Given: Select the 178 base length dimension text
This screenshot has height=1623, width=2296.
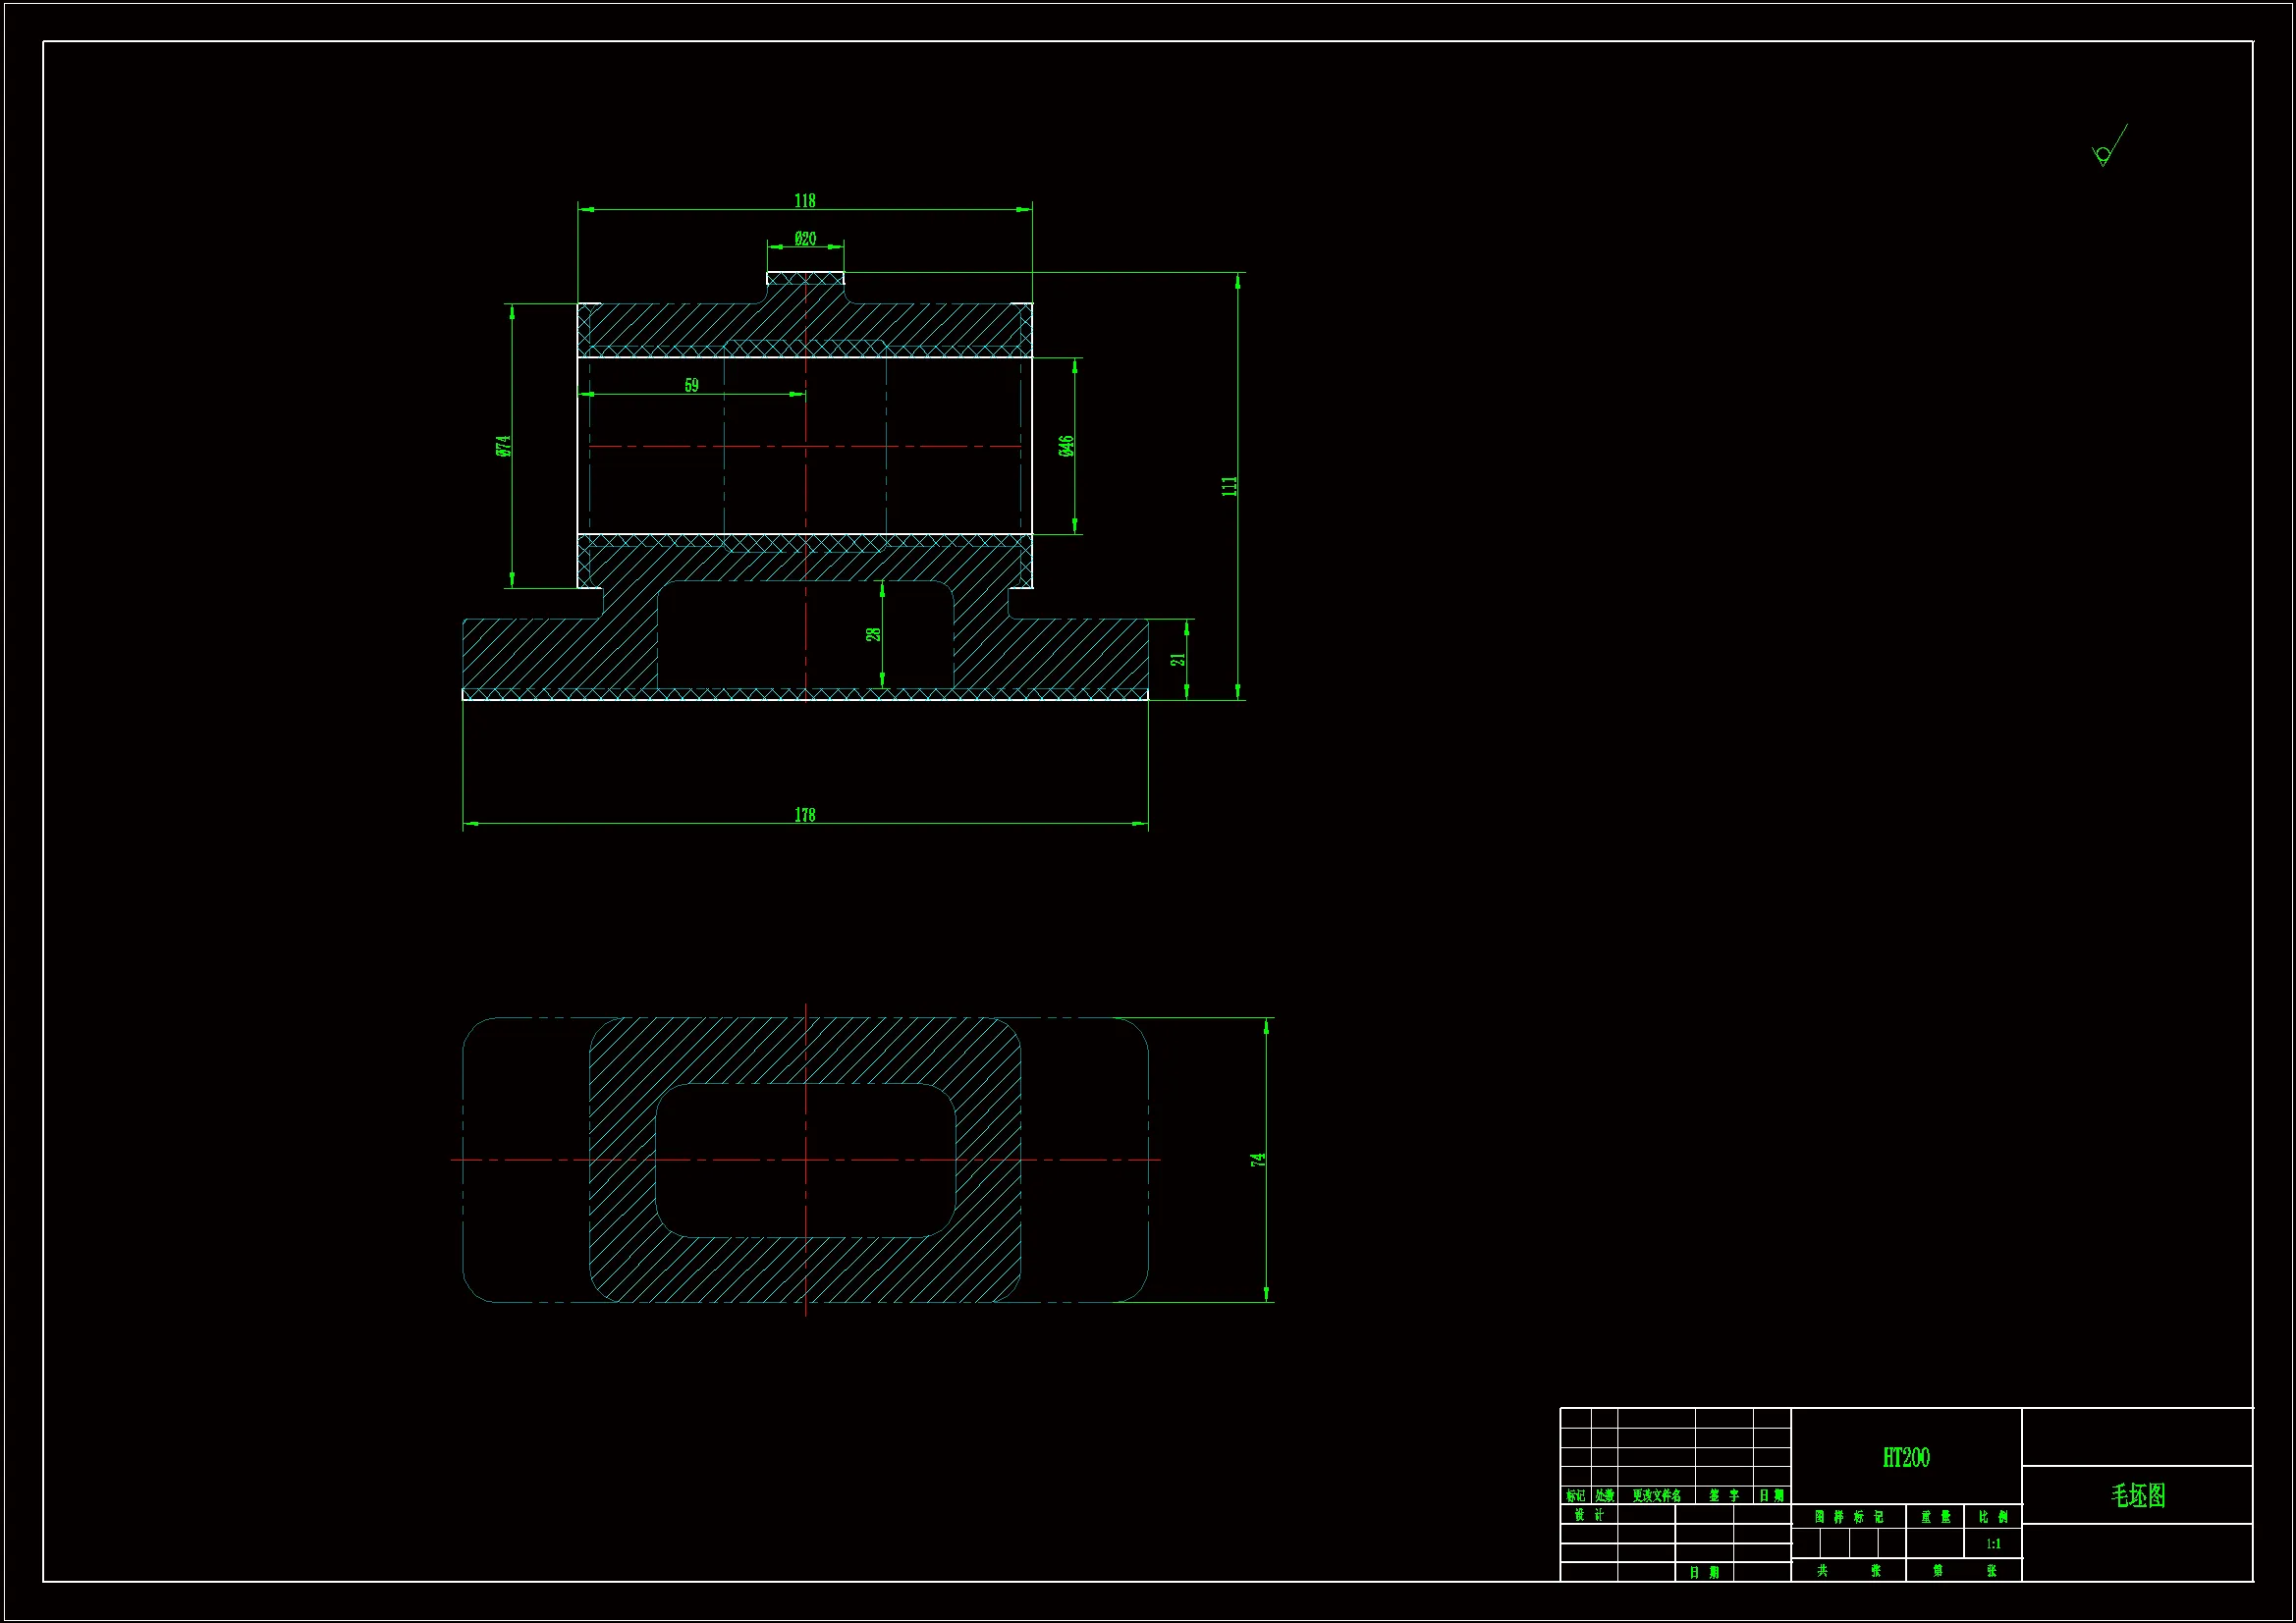Looking at the screenshot, I should [805, 815].
